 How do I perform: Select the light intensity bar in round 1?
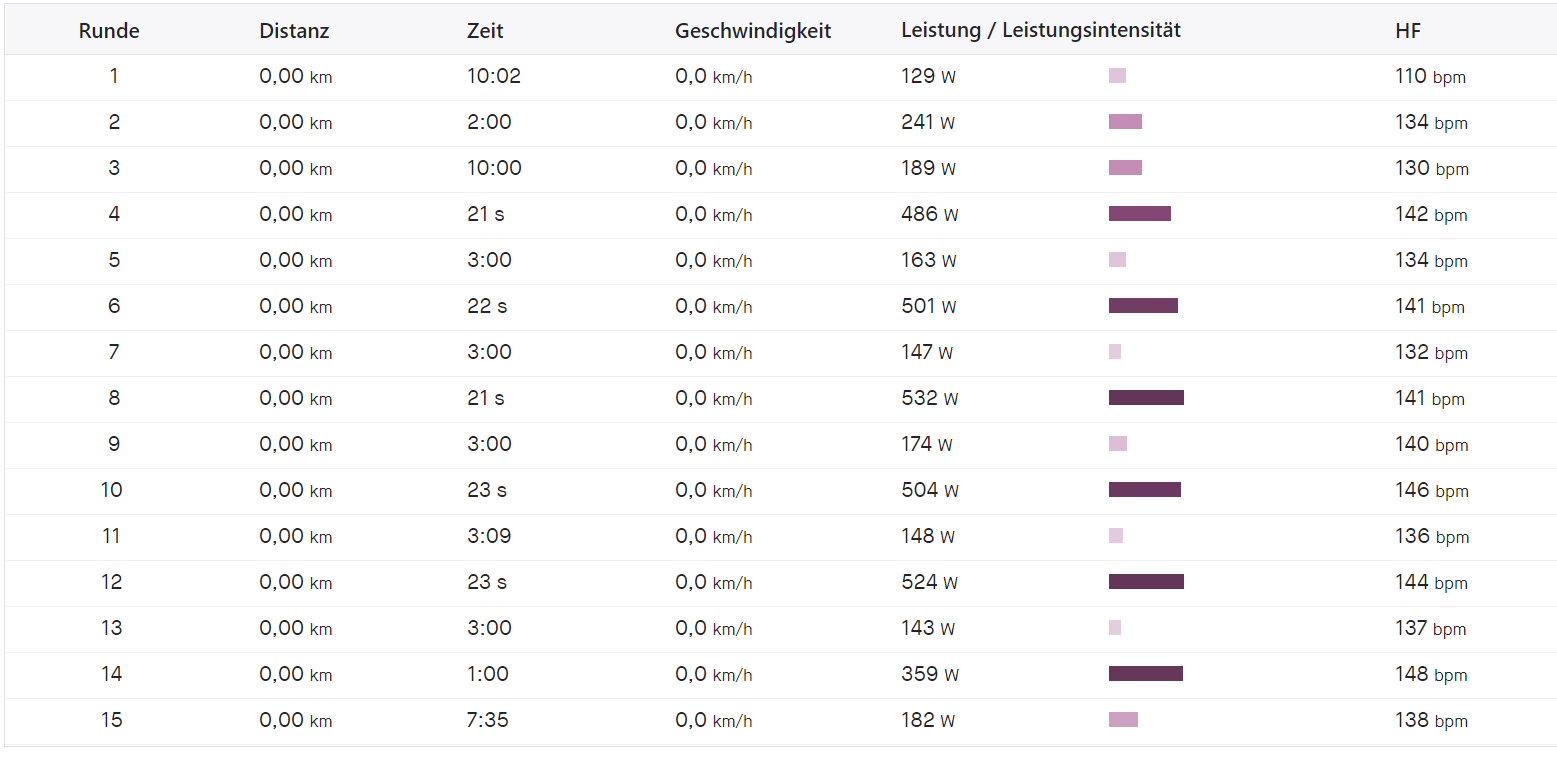pyautogui.click(x=1117, y=76)
